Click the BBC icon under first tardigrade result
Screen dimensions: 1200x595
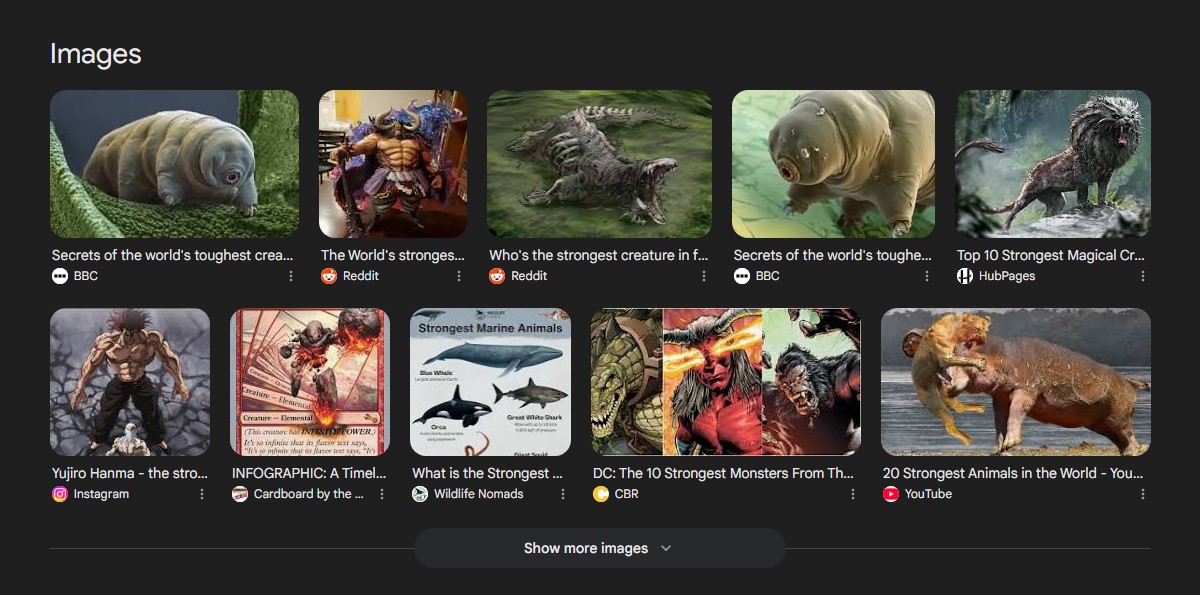click(x=59, y=276)
